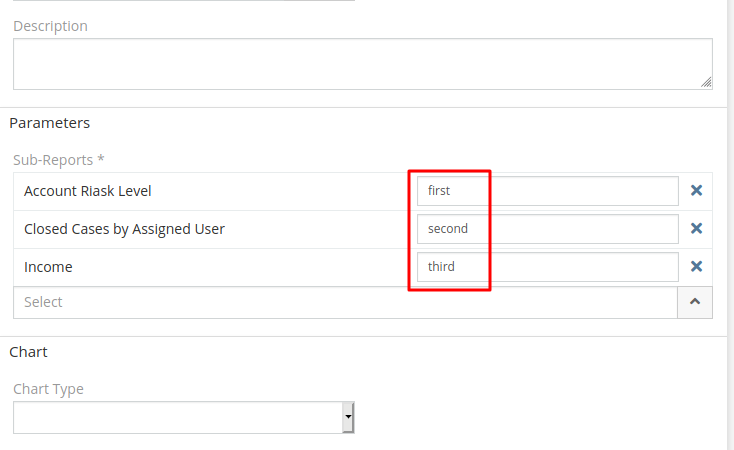Select the Income sub-report label
The height and width of the screenshot is (450, 734).
click(x=48, y=267)
